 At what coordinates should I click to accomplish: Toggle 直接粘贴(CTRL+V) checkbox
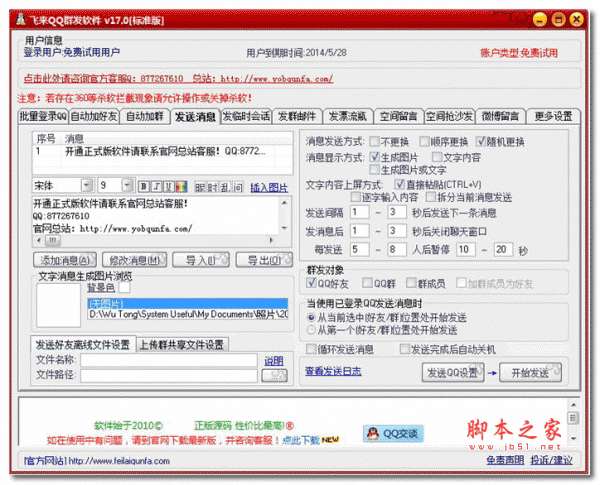tap(399, 185)
